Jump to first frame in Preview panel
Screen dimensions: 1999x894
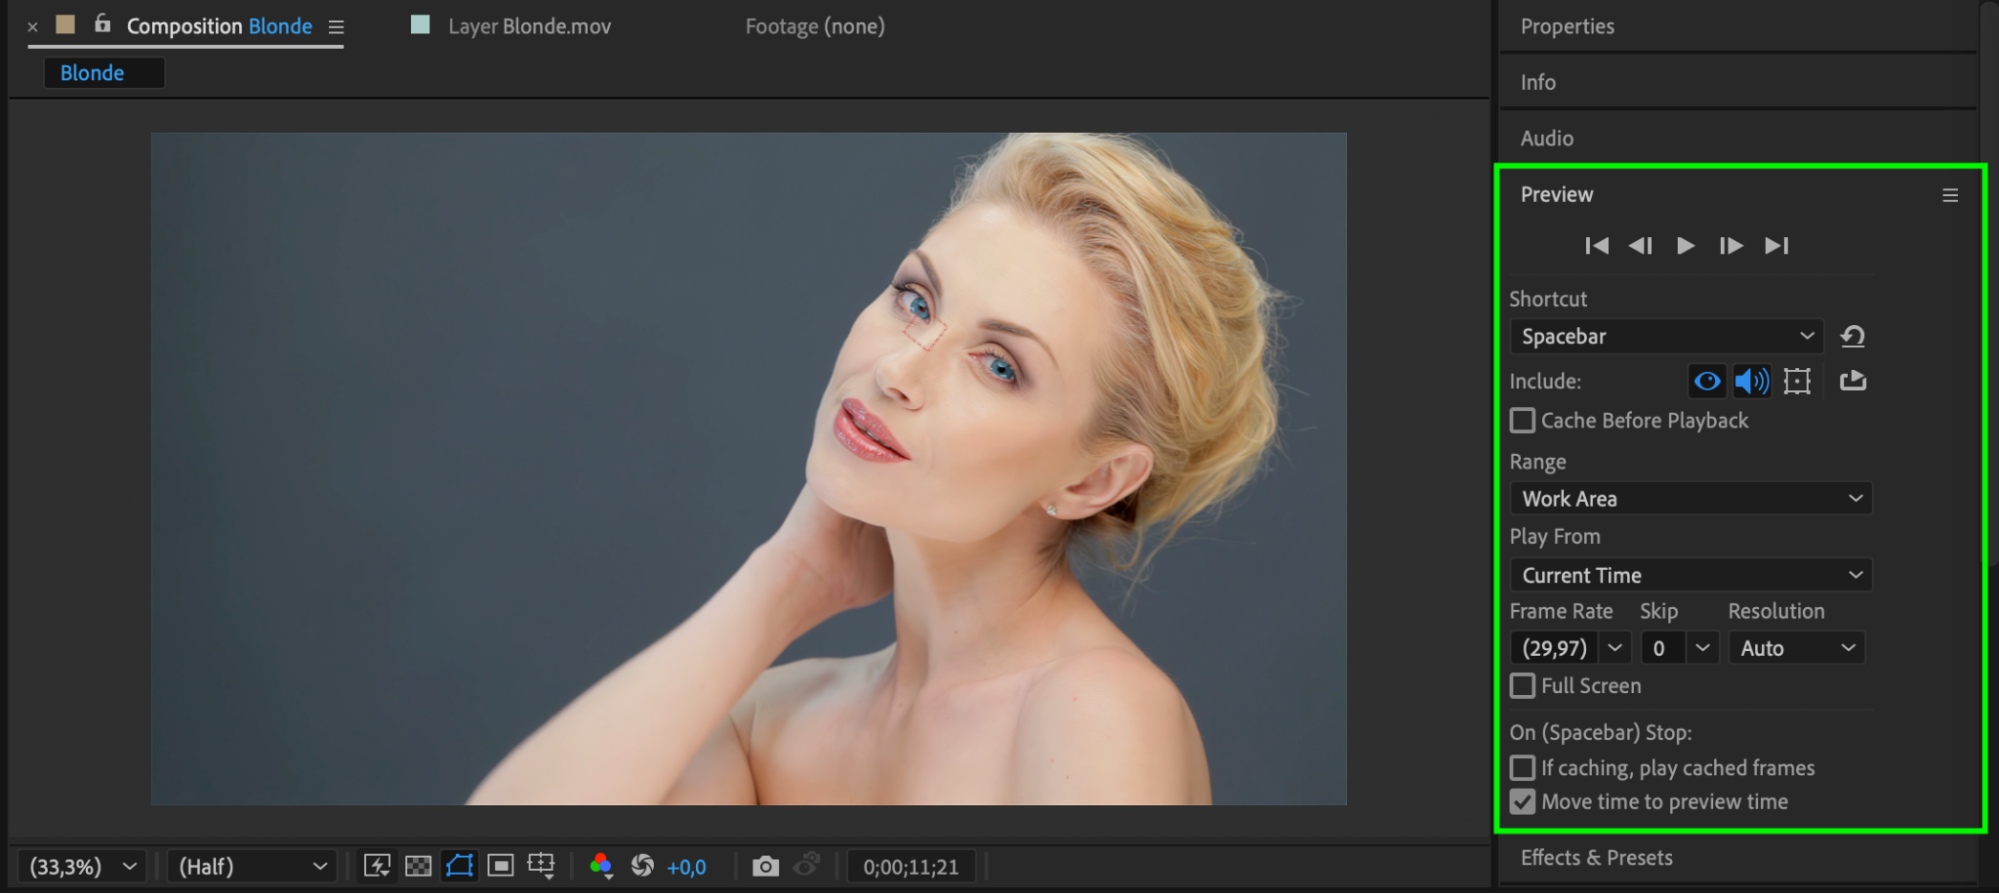tap(1597, 246)
